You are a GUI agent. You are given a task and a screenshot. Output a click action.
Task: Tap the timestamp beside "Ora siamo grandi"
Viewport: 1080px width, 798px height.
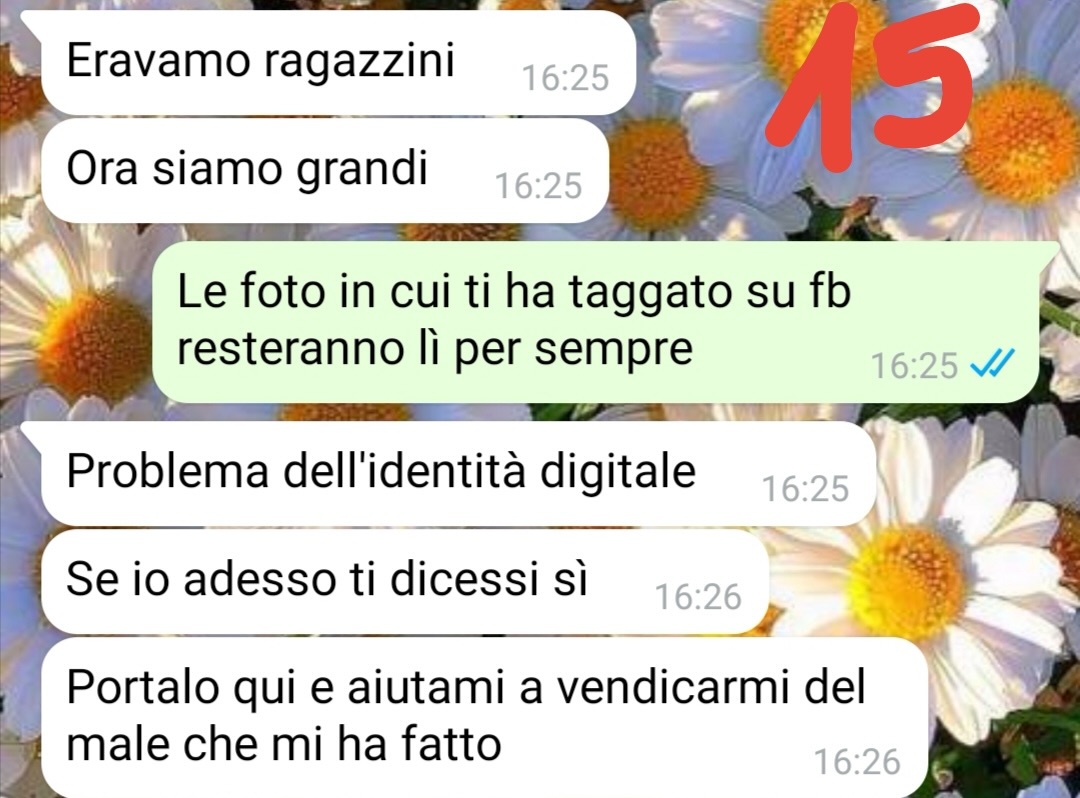pyautogui.click(x=539, y=186)
